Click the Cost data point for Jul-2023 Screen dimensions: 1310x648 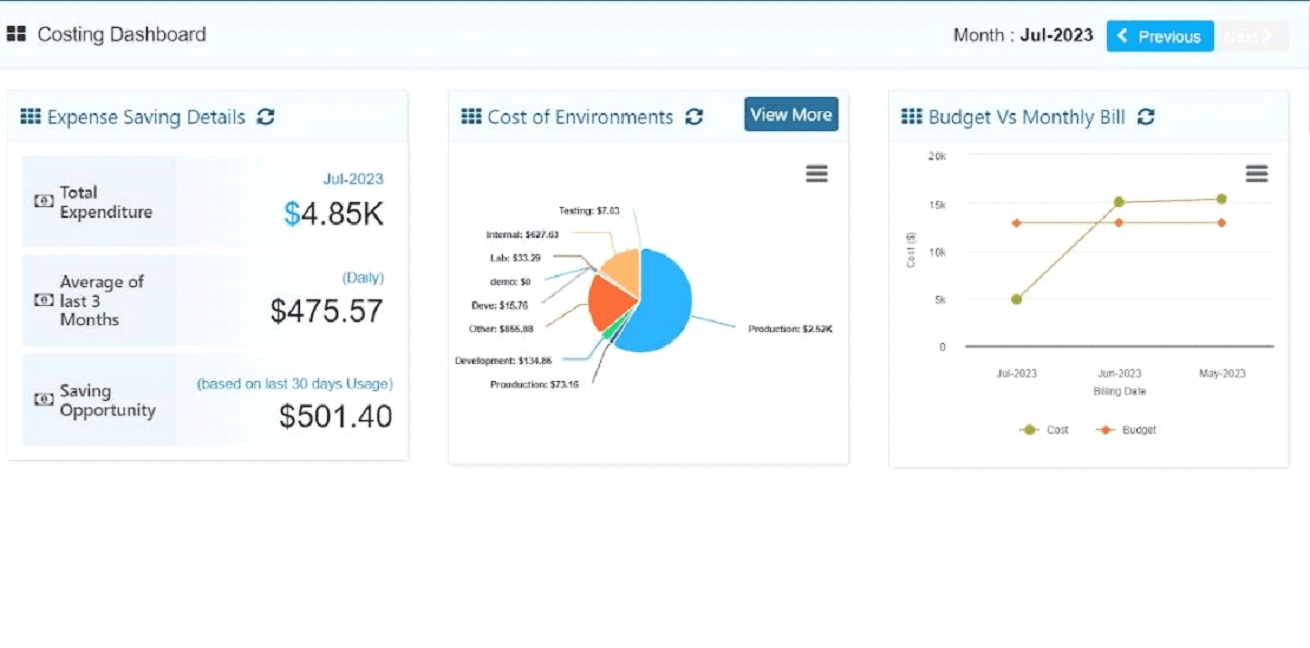(x=1016, y=299)
